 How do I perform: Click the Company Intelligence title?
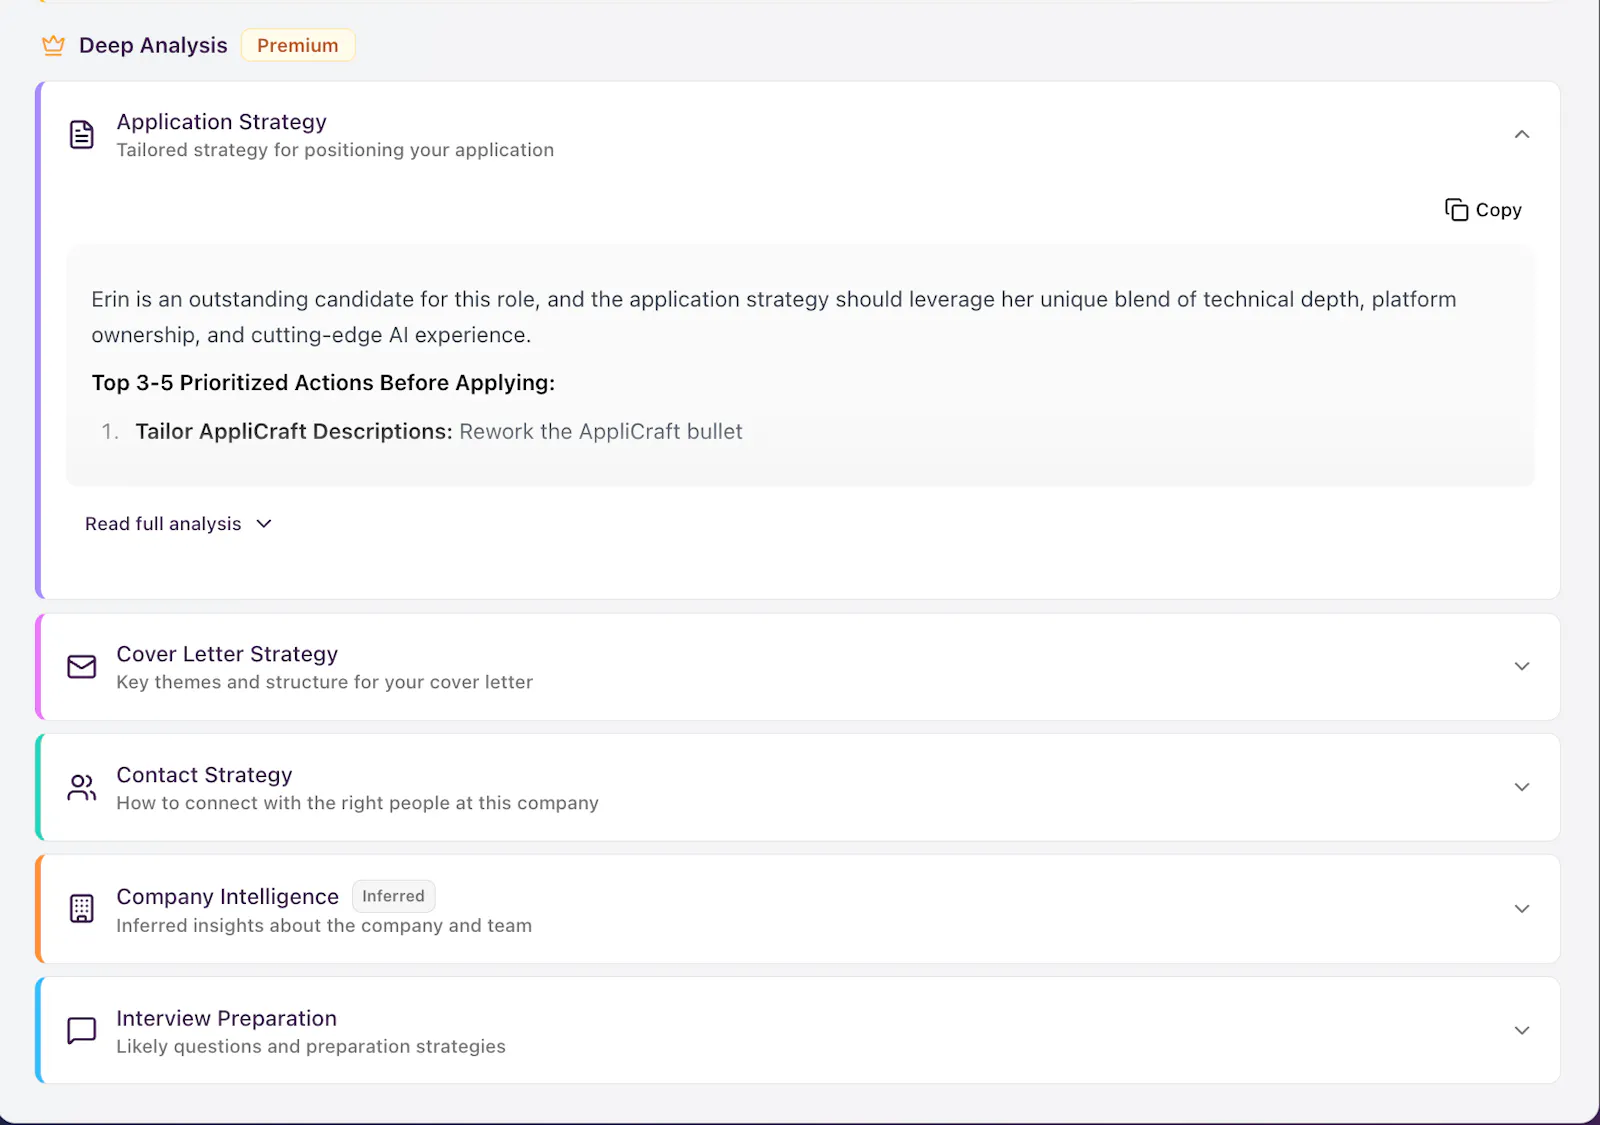(x=228, y=897)
